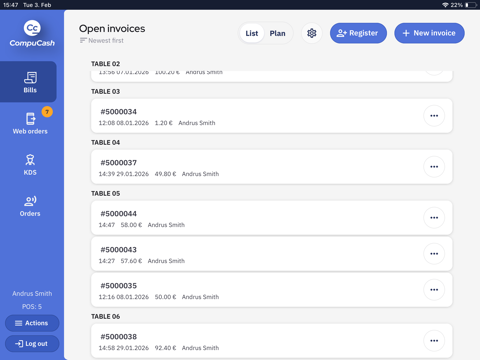Viewport: 480px width, 360px height.
Task: Open more options for invoice #5000035
Action: point(434,290)
